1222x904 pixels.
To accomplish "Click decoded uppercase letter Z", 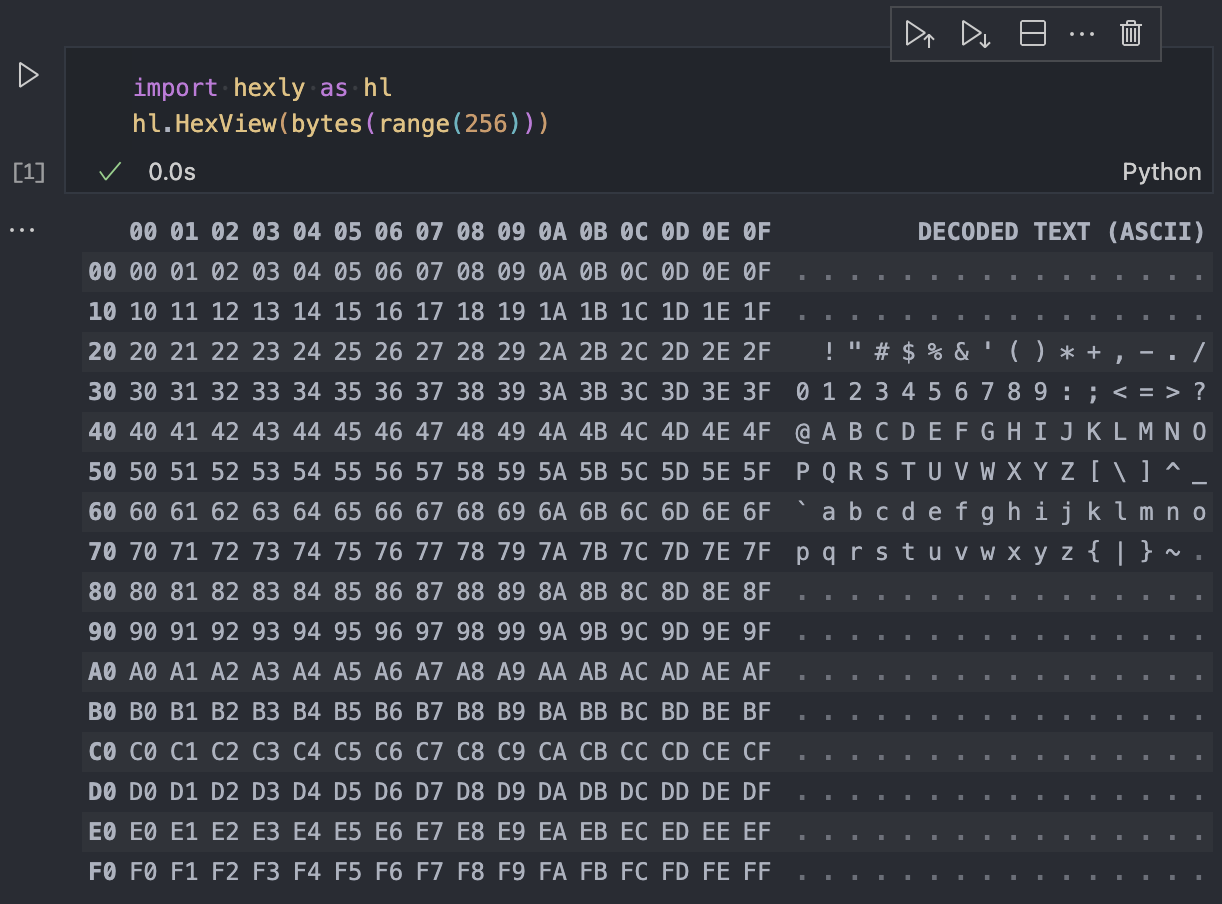I will tap(1067, 472).
